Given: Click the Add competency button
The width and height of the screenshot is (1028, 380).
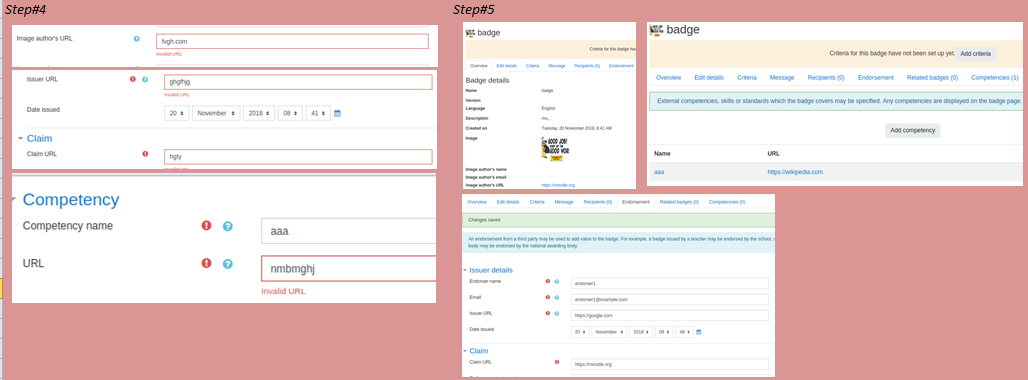Looking at the screenshot, I should click(x=913, y=130).
